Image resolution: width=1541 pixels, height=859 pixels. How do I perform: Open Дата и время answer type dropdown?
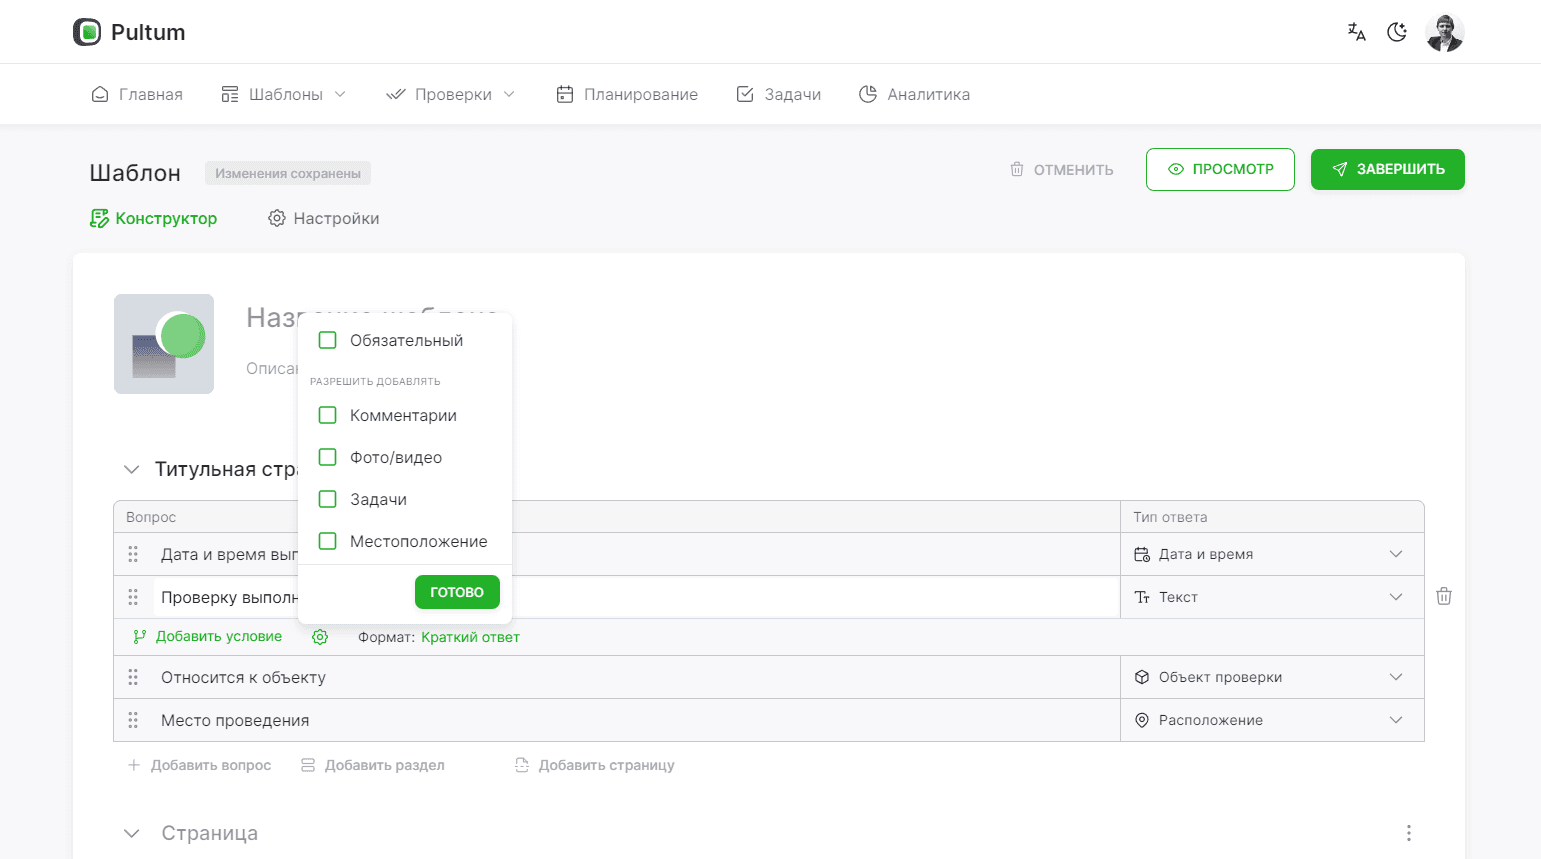coord(1272,554)
